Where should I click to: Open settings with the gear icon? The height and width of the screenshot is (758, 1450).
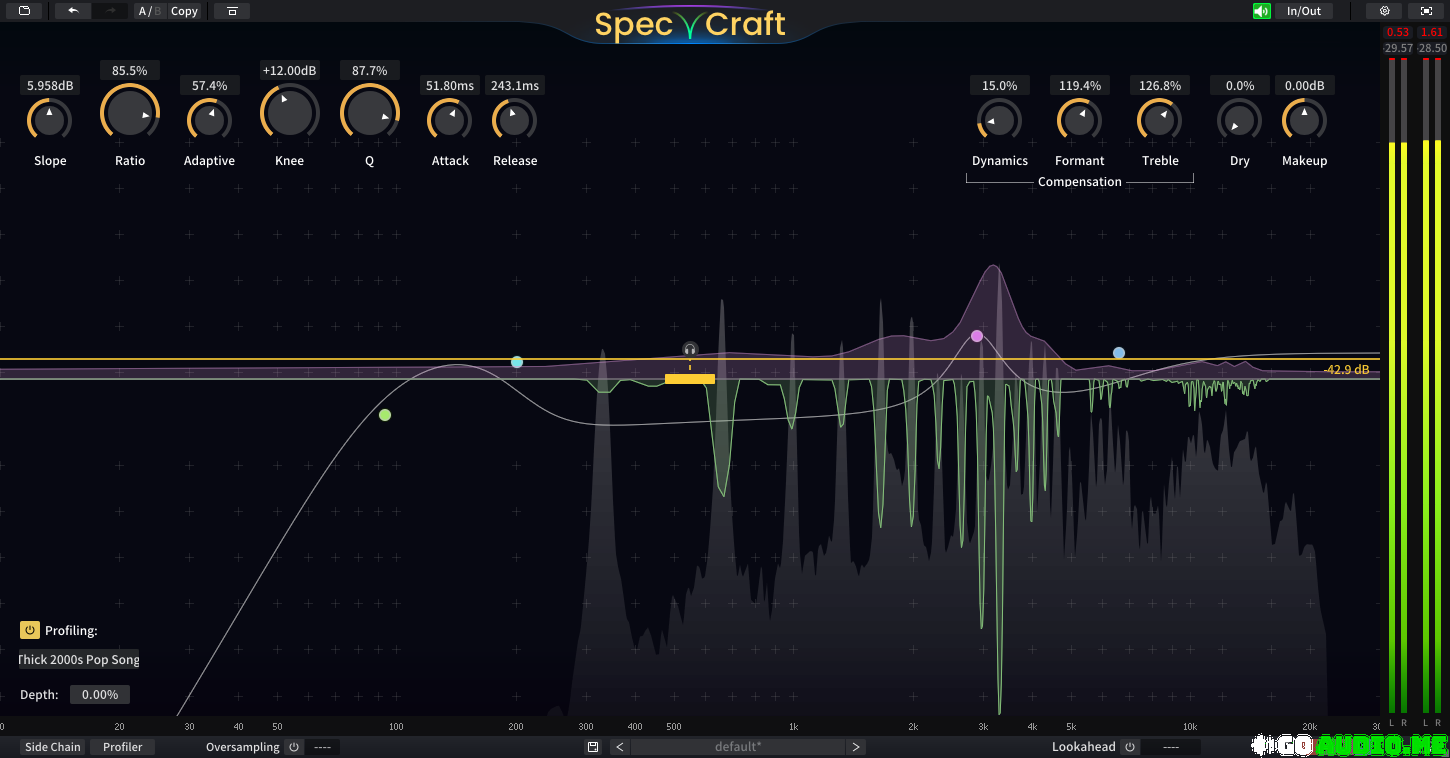tap(1385, 11)
